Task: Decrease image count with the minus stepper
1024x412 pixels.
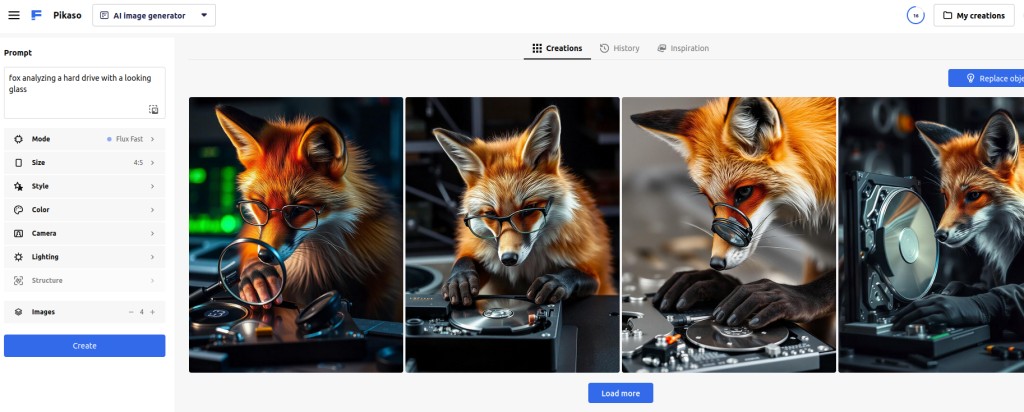Action: (130, 312)
